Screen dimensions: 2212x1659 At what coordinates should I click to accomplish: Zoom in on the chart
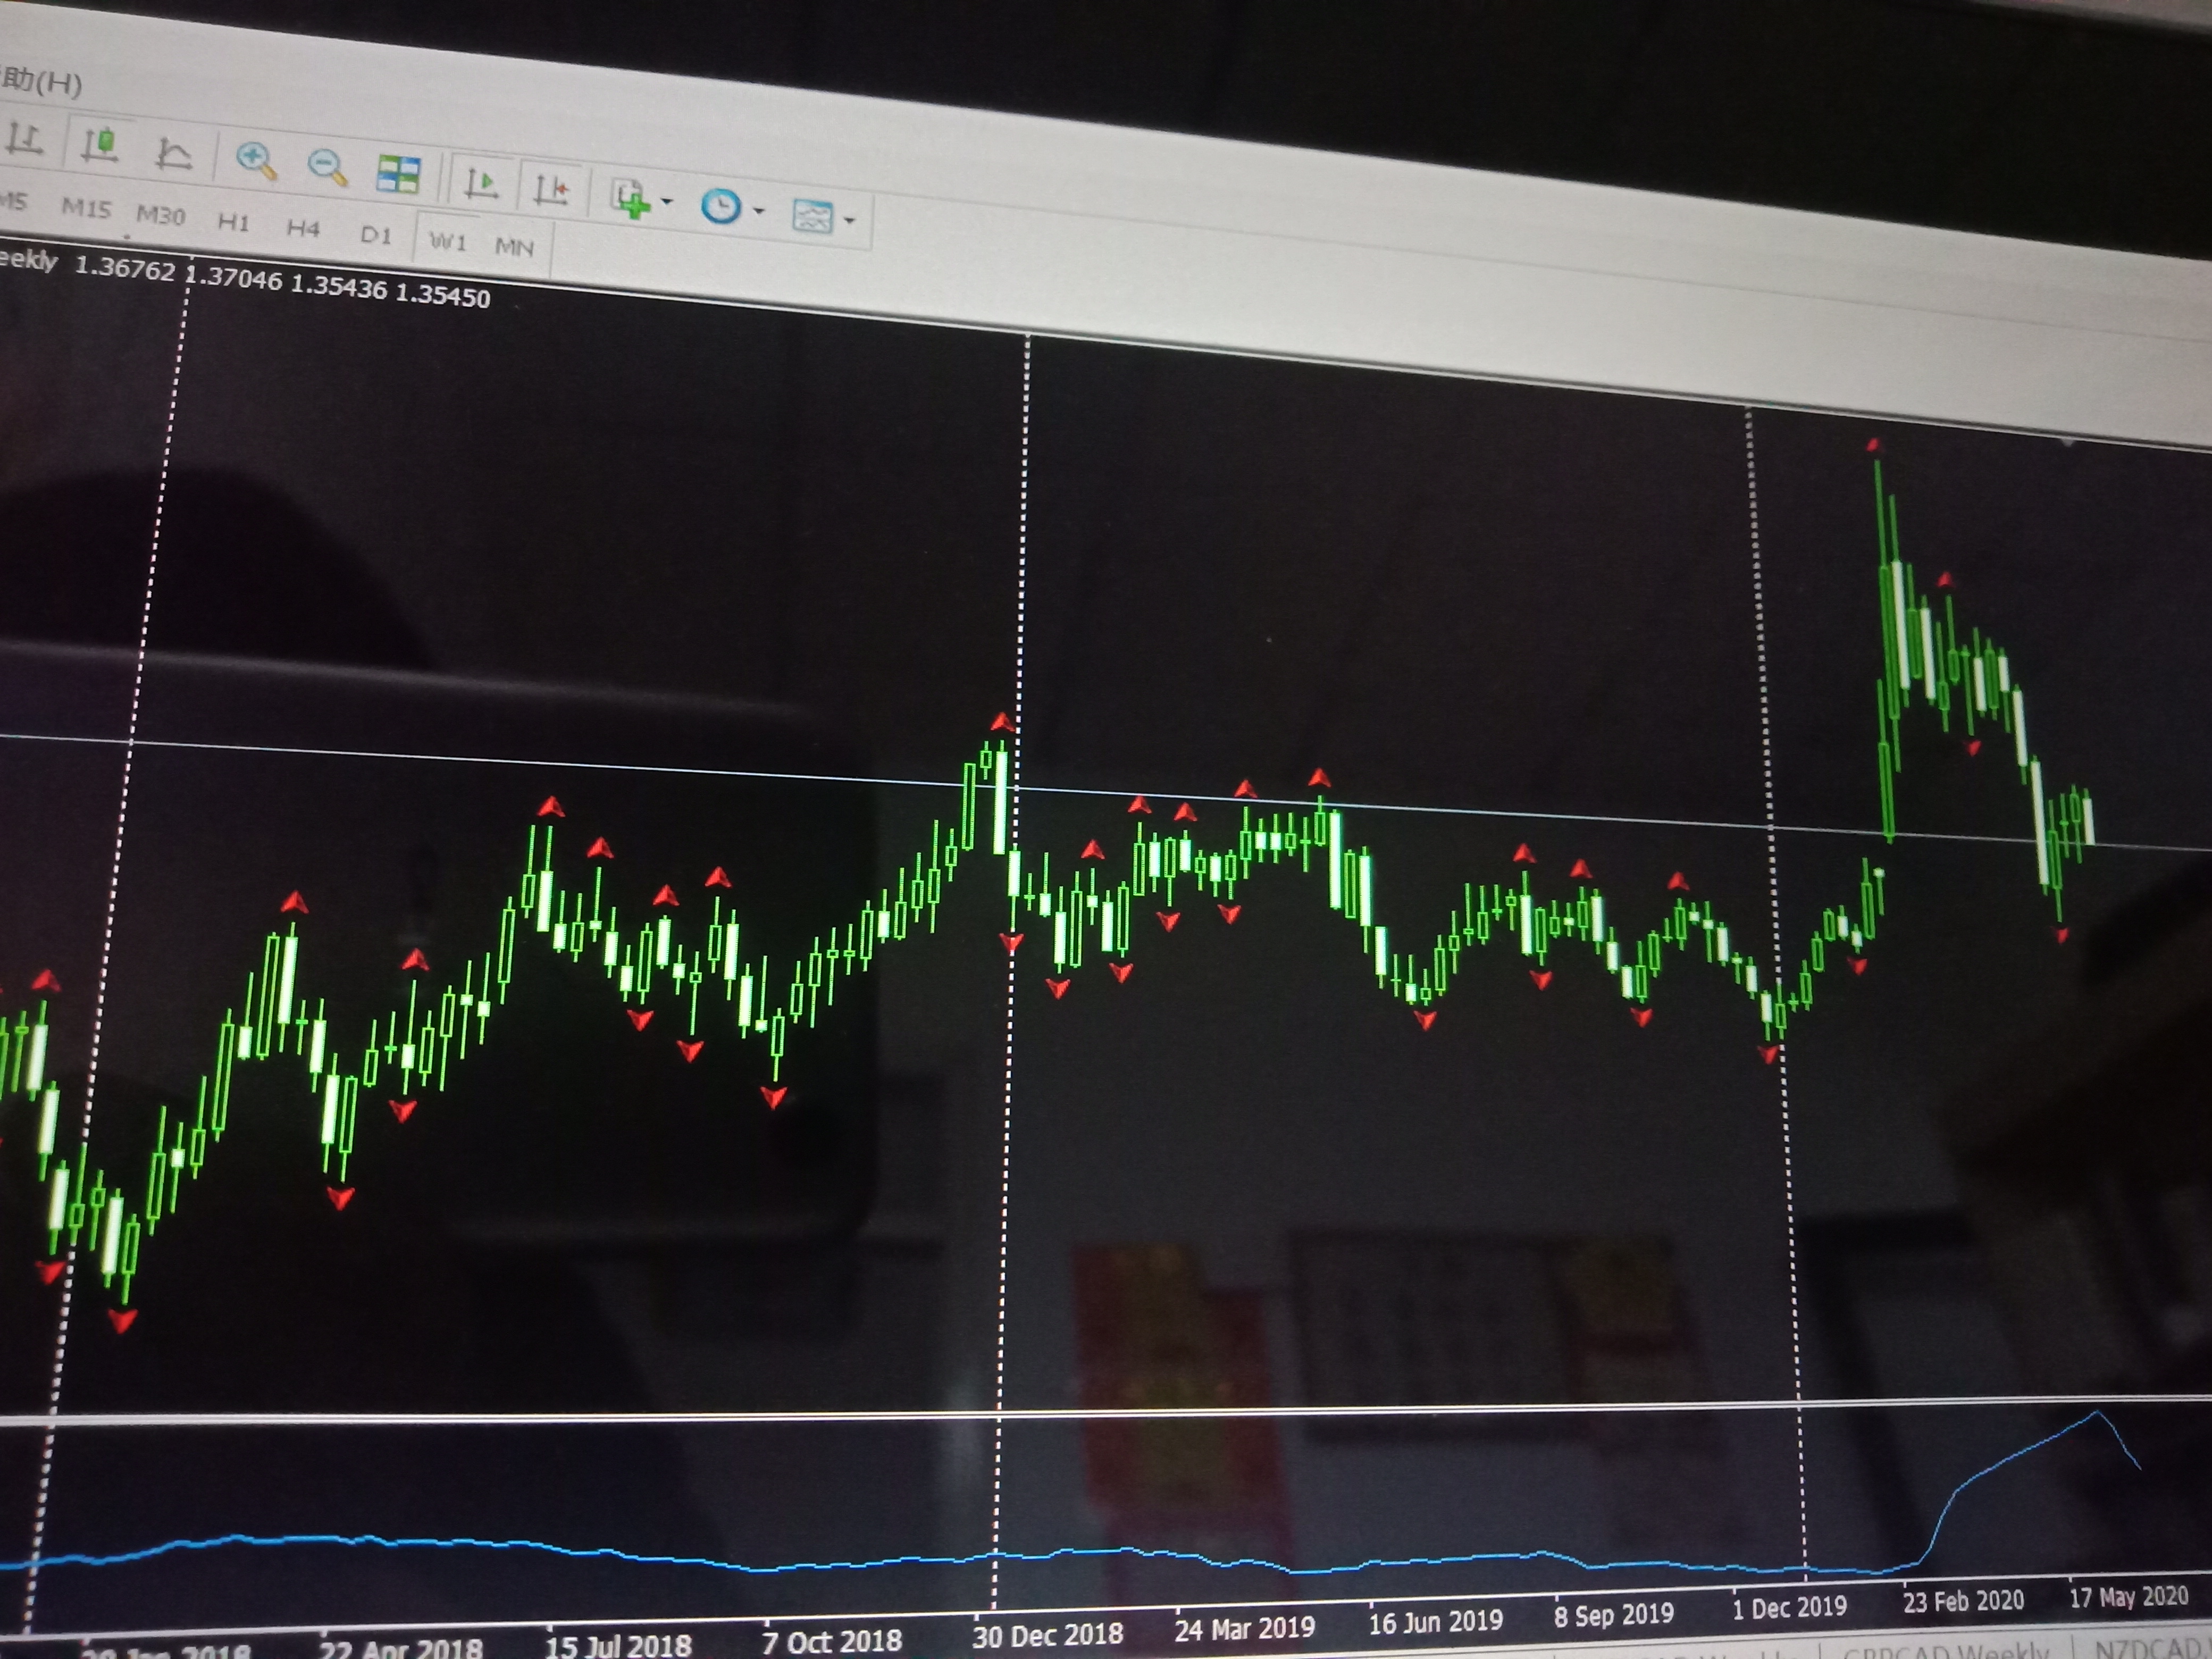coord(256,160)
